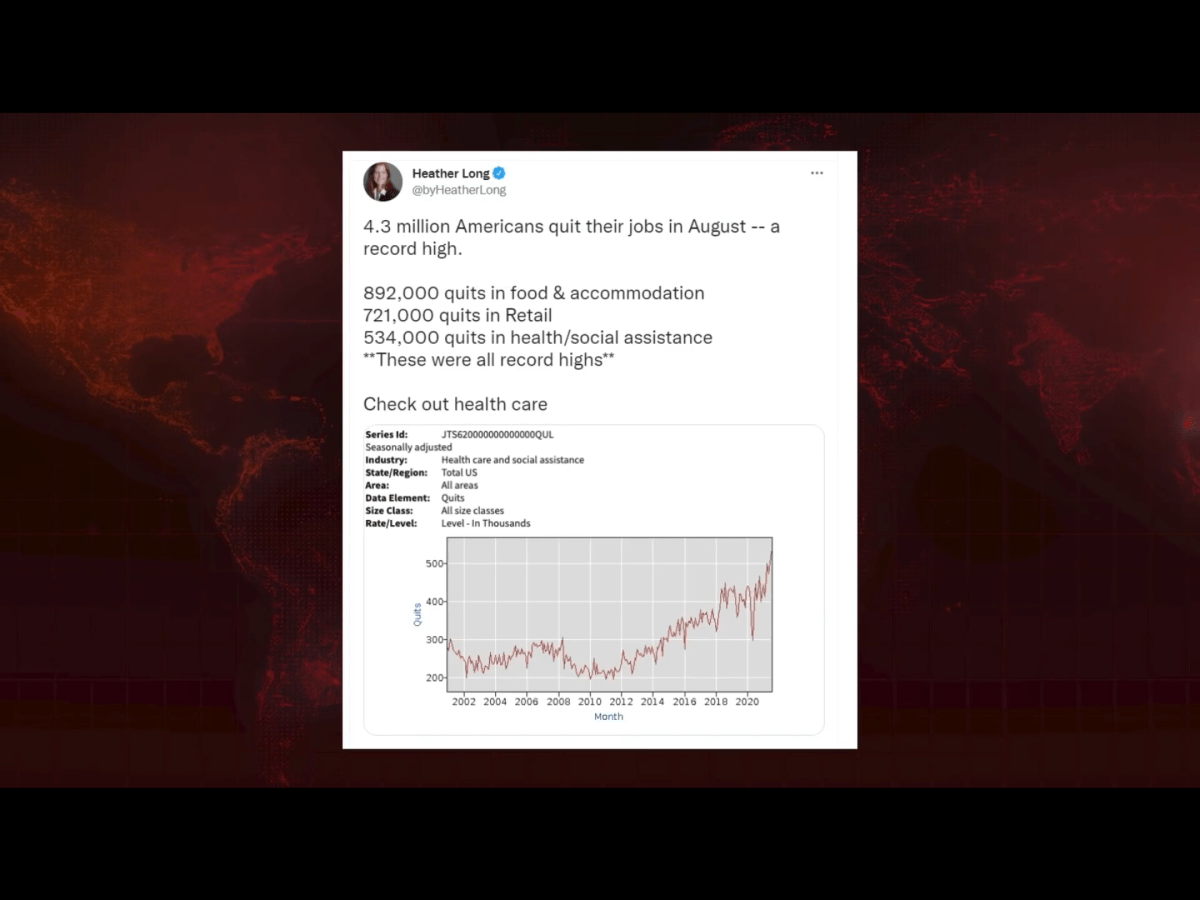
Task: Click the 'Level - In Thousands' text
Action: pos(485,523)
